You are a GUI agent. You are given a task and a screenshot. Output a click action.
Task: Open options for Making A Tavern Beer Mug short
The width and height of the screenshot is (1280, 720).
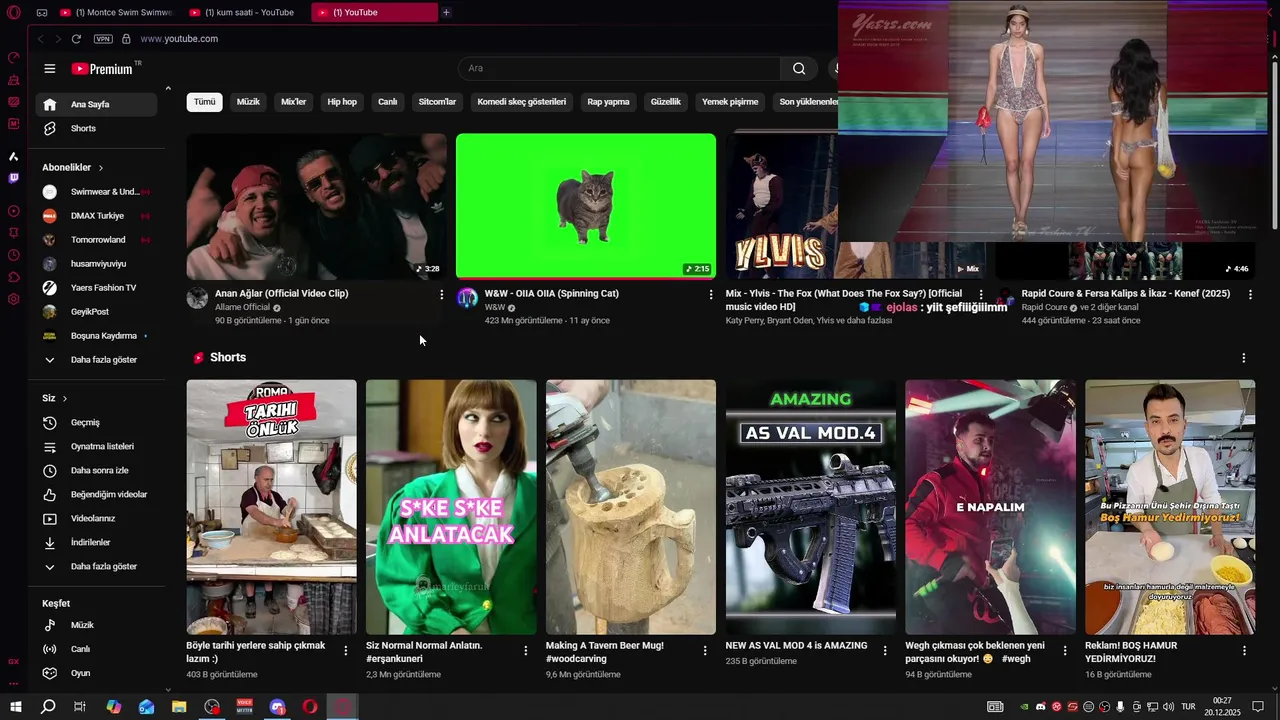pos(705,650)
